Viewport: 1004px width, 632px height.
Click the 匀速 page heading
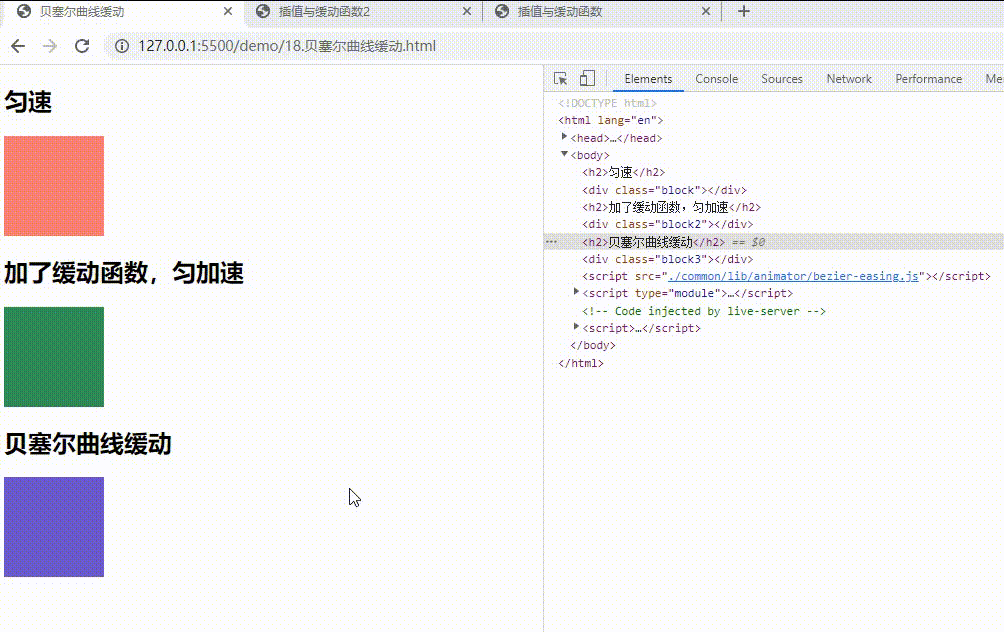(x=28, y=102)
